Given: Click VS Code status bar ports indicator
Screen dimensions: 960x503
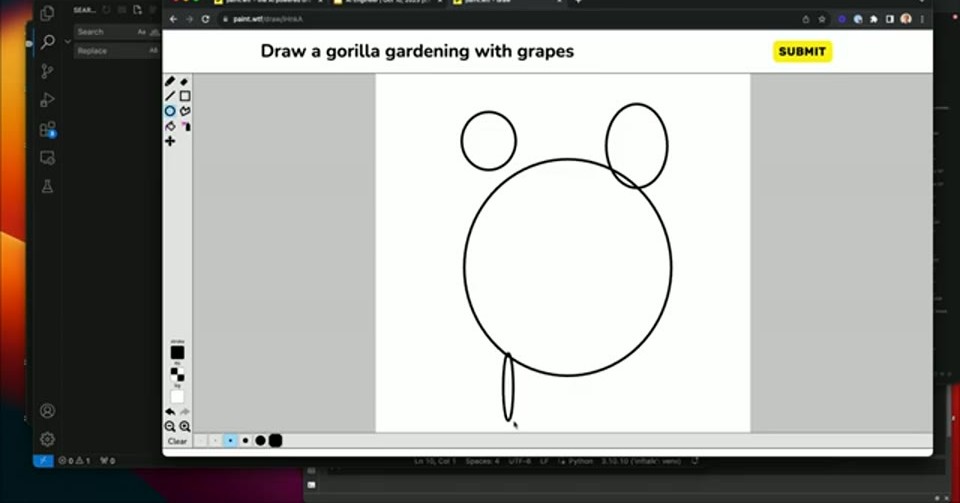Looking at the screenshot, I should 107,461.
